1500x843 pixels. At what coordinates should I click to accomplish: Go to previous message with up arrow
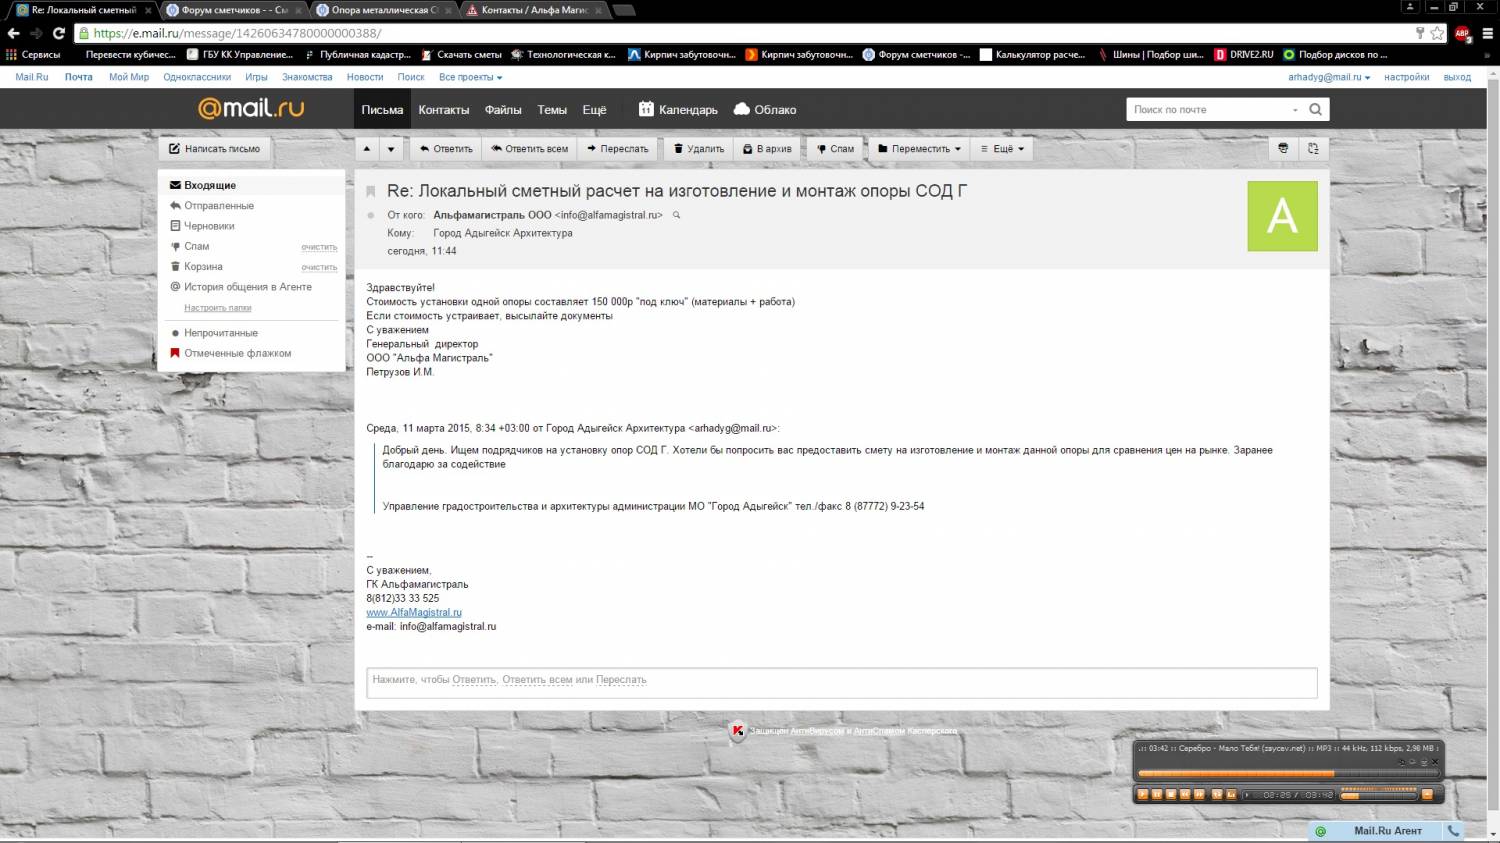click(367, 149)
